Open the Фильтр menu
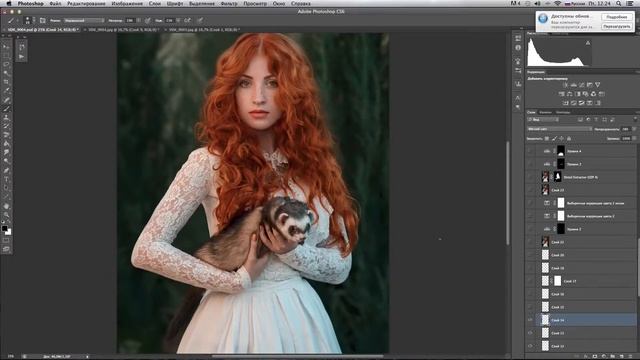 click(229, 3)
